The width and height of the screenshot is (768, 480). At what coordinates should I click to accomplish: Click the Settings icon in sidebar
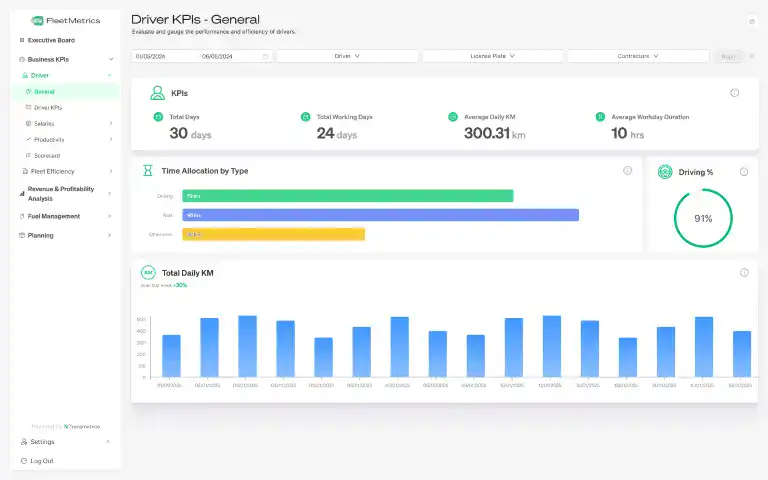[24, 442]
